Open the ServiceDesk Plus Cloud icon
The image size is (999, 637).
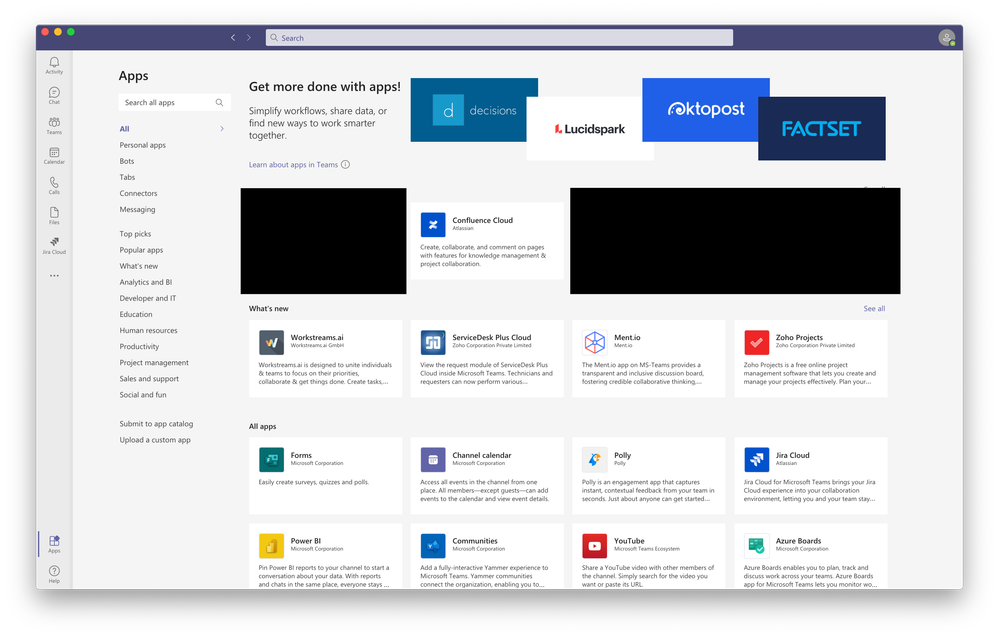coord(433,342)
